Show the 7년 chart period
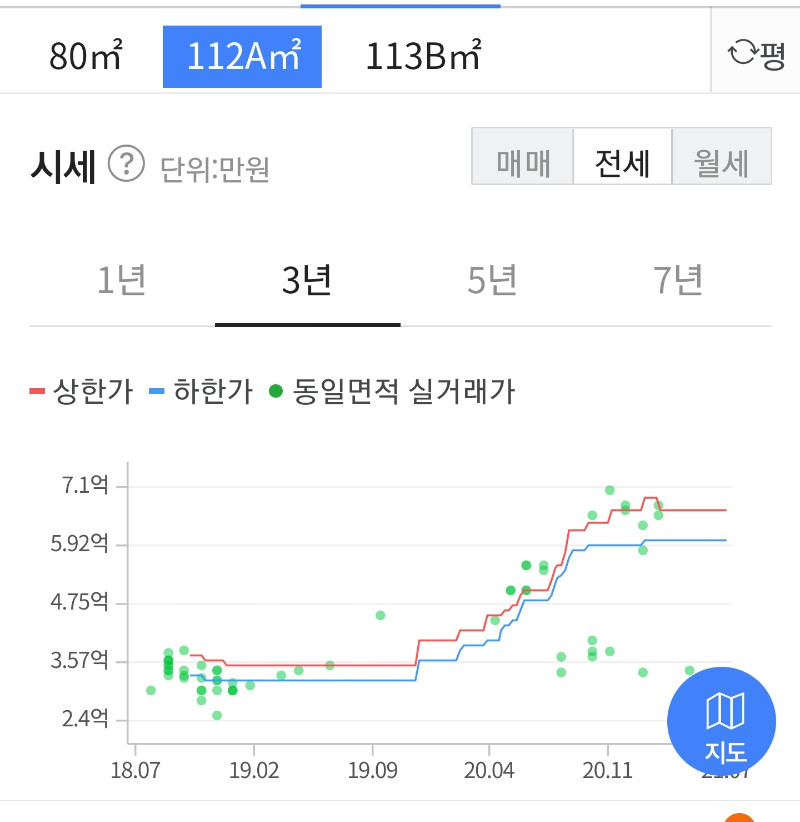The height and width of the screenshot is (822, 800). click(678, 282)
